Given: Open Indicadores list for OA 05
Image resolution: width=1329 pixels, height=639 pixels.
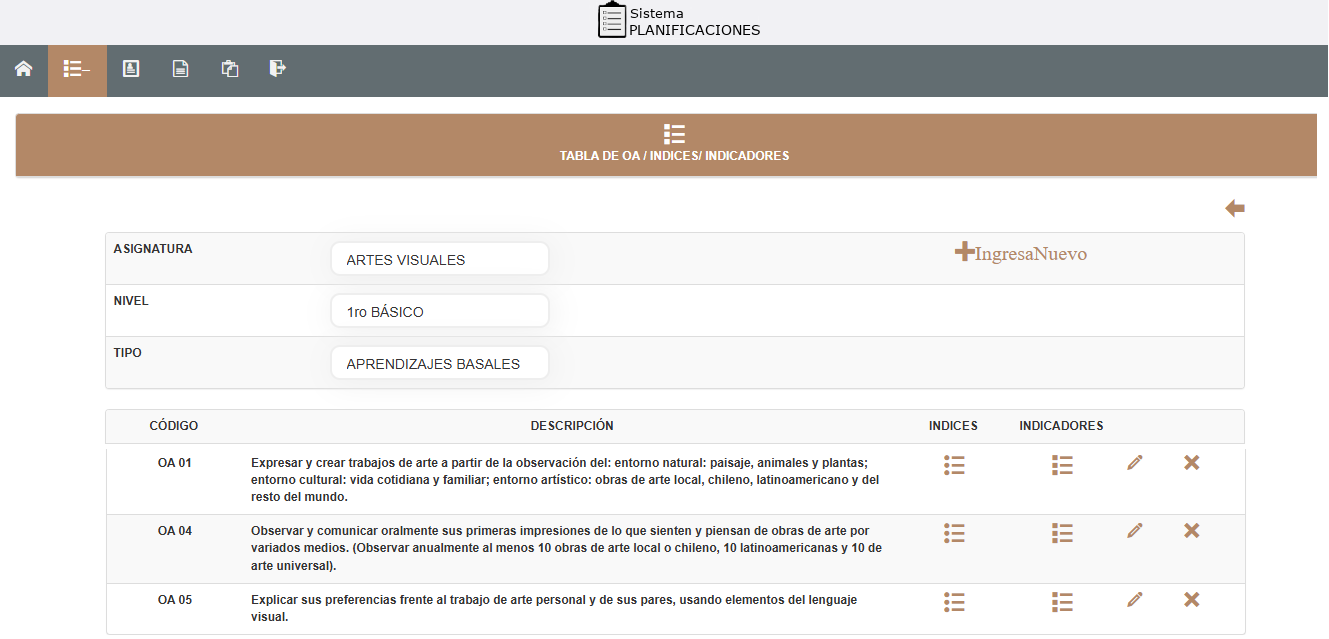Looking at the screenshot, I should pyautogui.click(x=1062, y=602).
